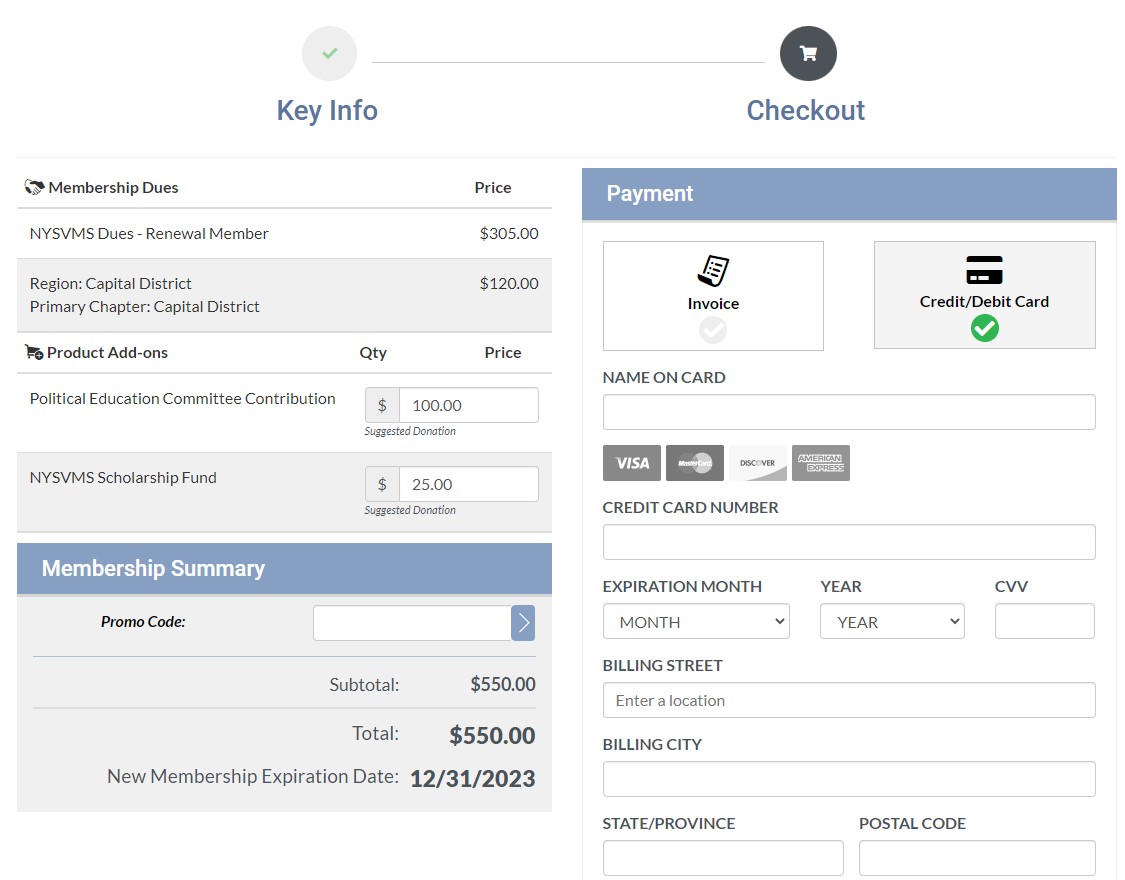The width and height of the screenshot is (1125, 880).
Task: Click the dollar sign beside Political Education amount
Action: [382, 405]
